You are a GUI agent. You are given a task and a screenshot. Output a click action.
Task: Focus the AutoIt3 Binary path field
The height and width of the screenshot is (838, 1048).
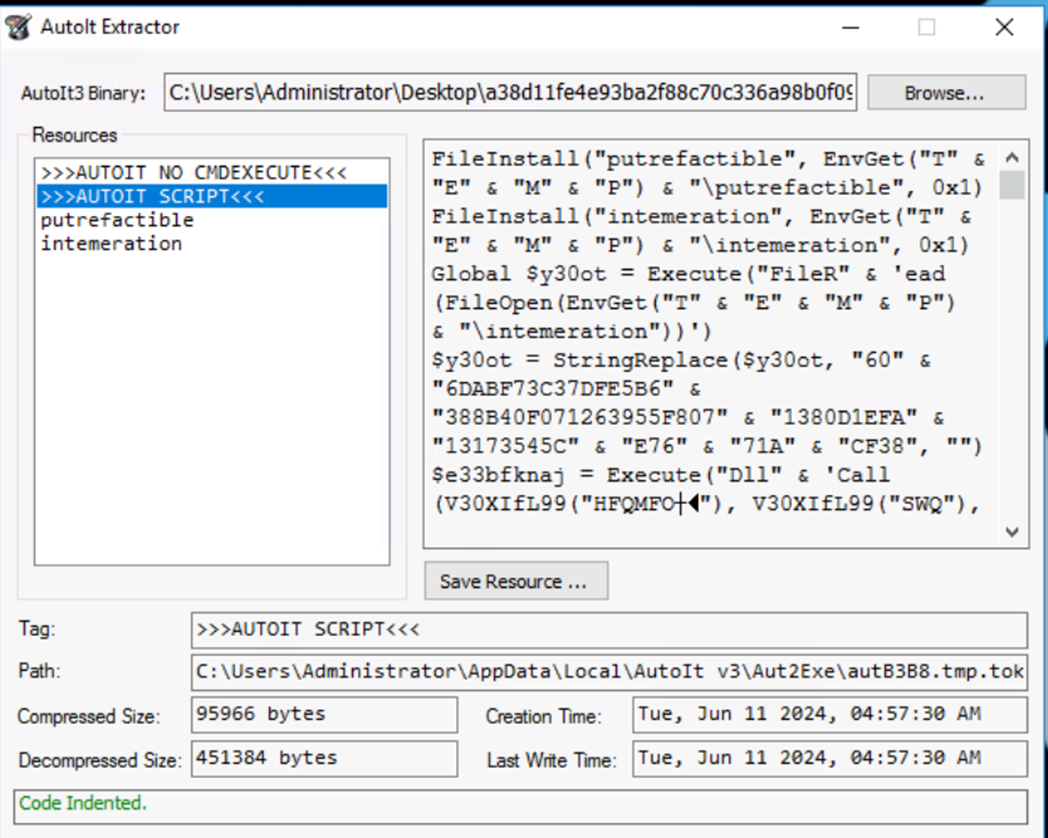point(511,92)
